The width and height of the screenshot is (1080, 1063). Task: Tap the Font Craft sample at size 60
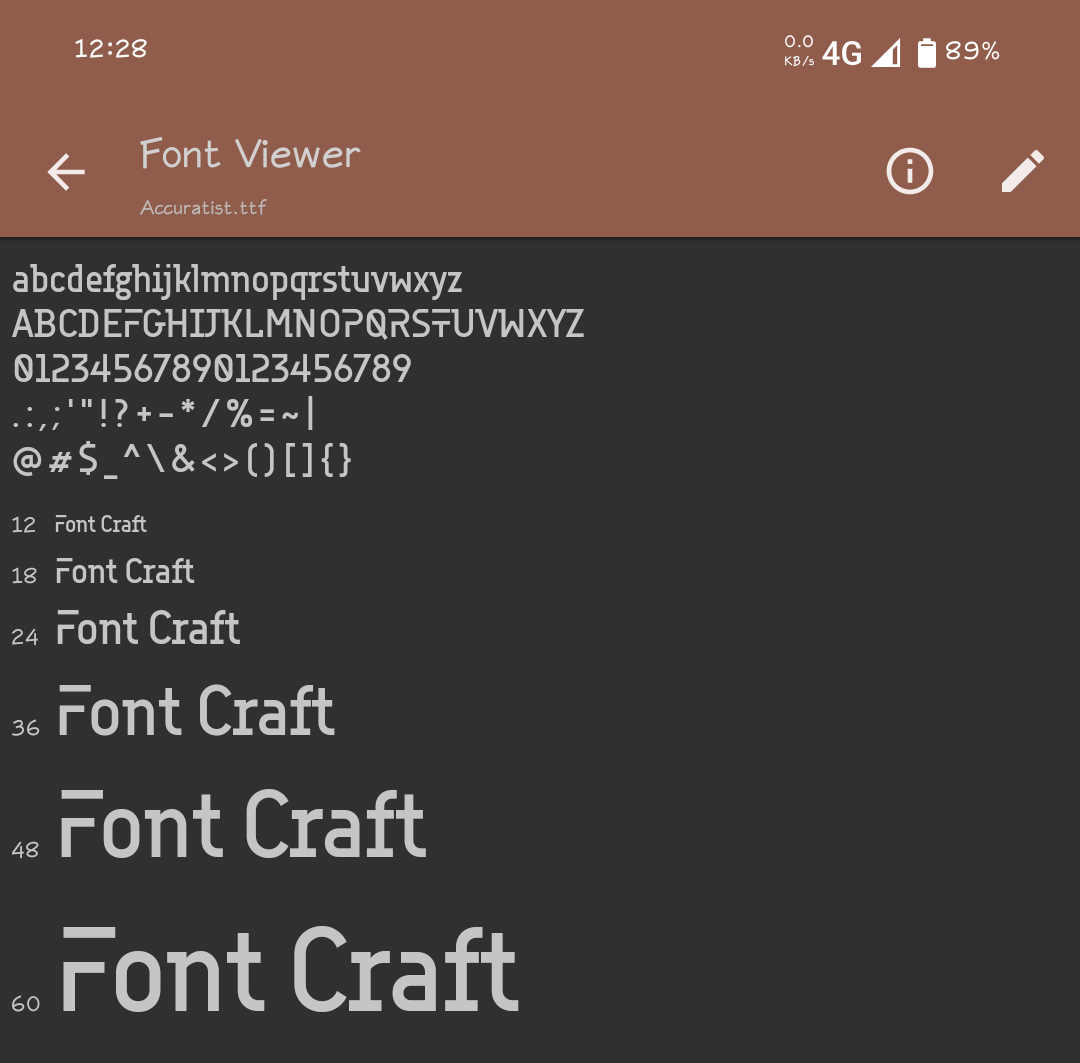click(290, 970)
